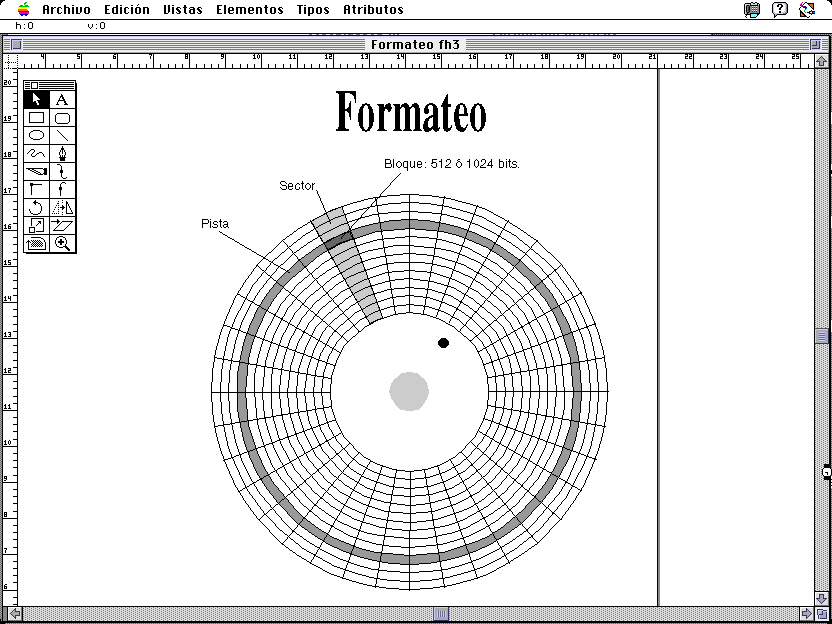Expand the Tipos menu
Screen dimensions: 832x624
tap(313, 9)
